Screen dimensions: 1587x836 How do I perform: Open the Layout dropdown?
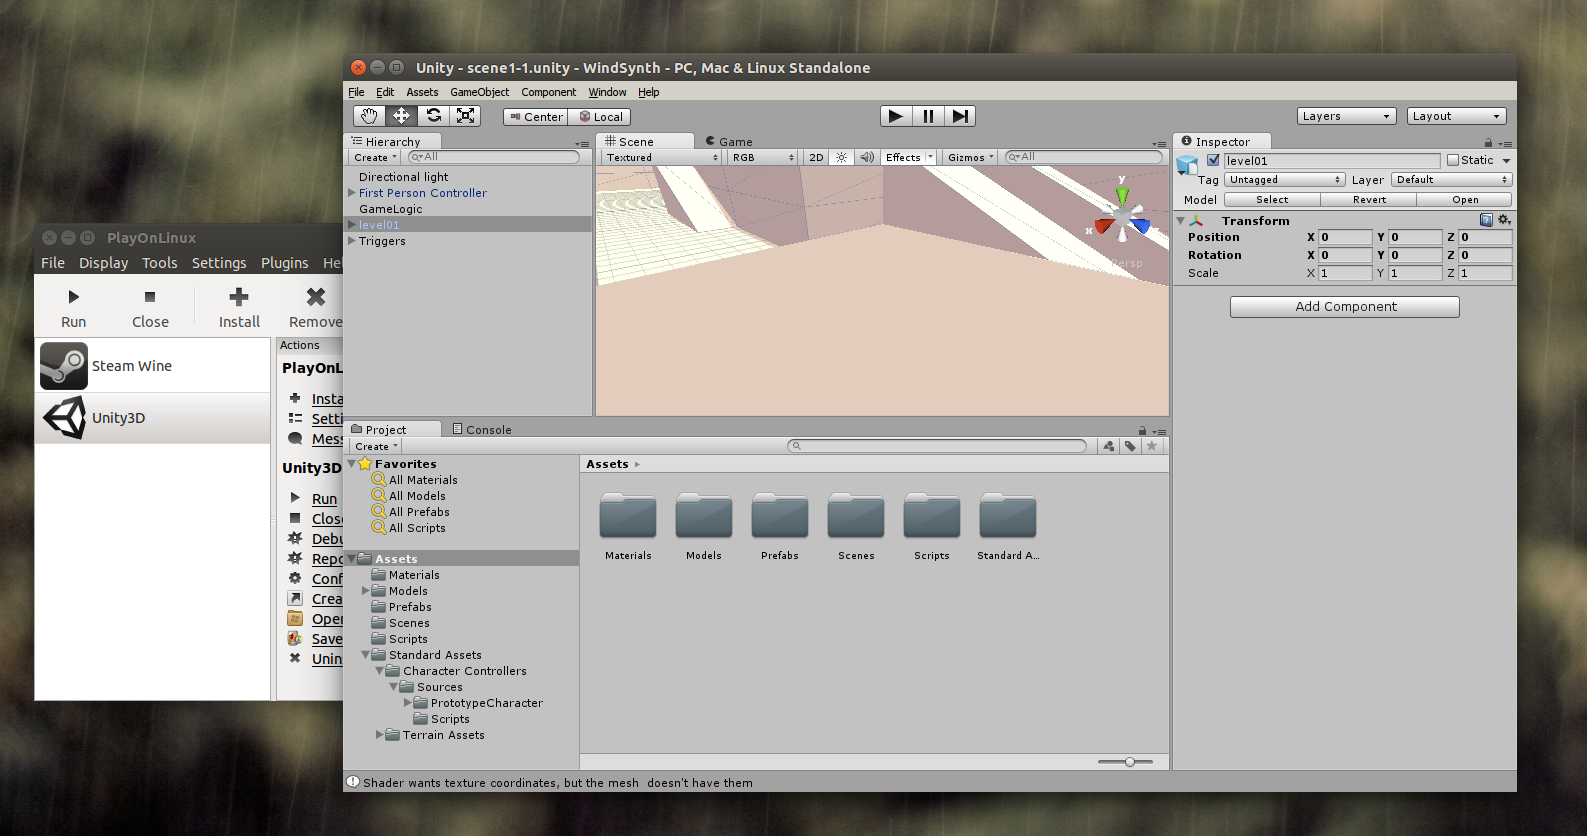coord(1456,116)
